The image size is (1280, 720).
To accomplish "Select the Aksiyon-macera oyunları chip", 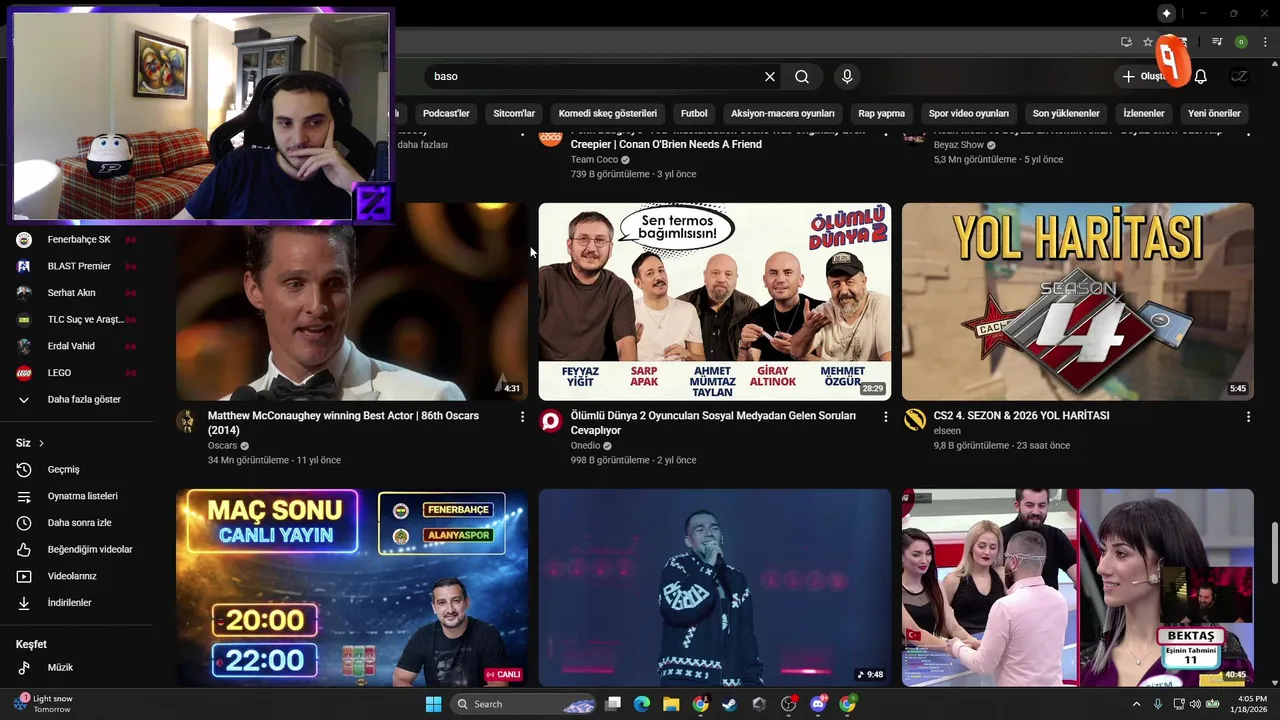I will [x=783, y=113].
